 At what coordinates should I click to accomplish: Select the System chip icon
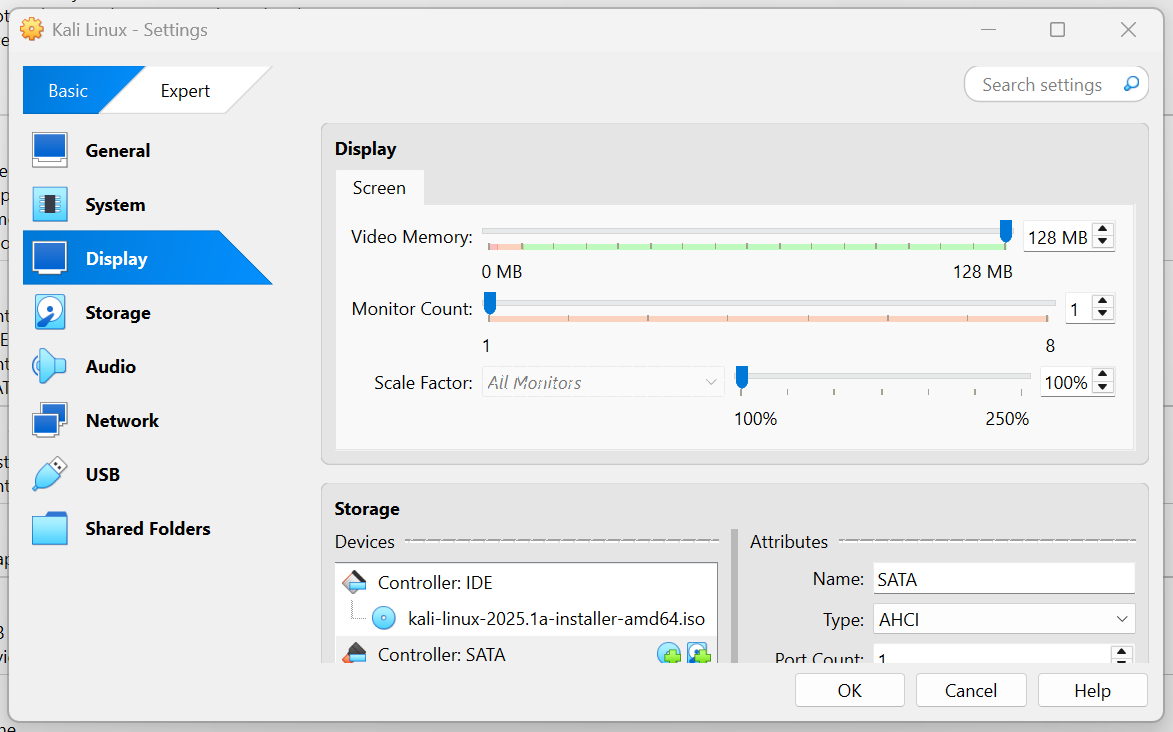tap(49, 204)
